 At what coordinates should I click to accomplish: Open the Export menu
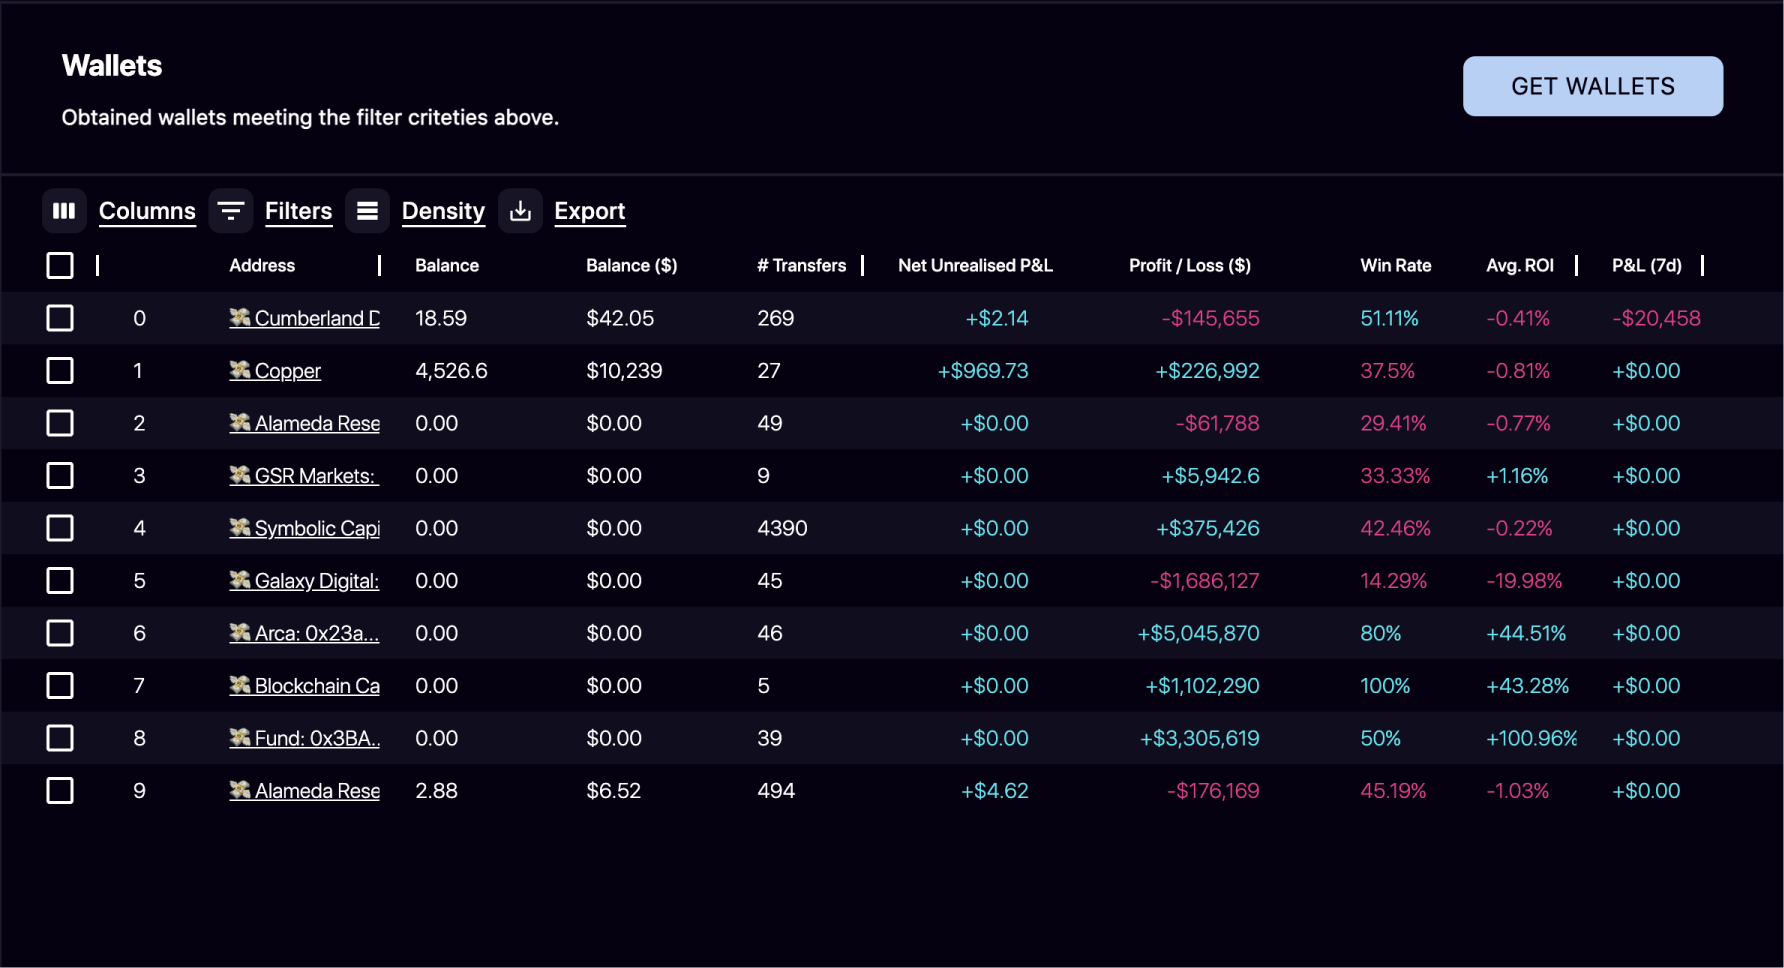pyautogui.click(x=589, y=211)
